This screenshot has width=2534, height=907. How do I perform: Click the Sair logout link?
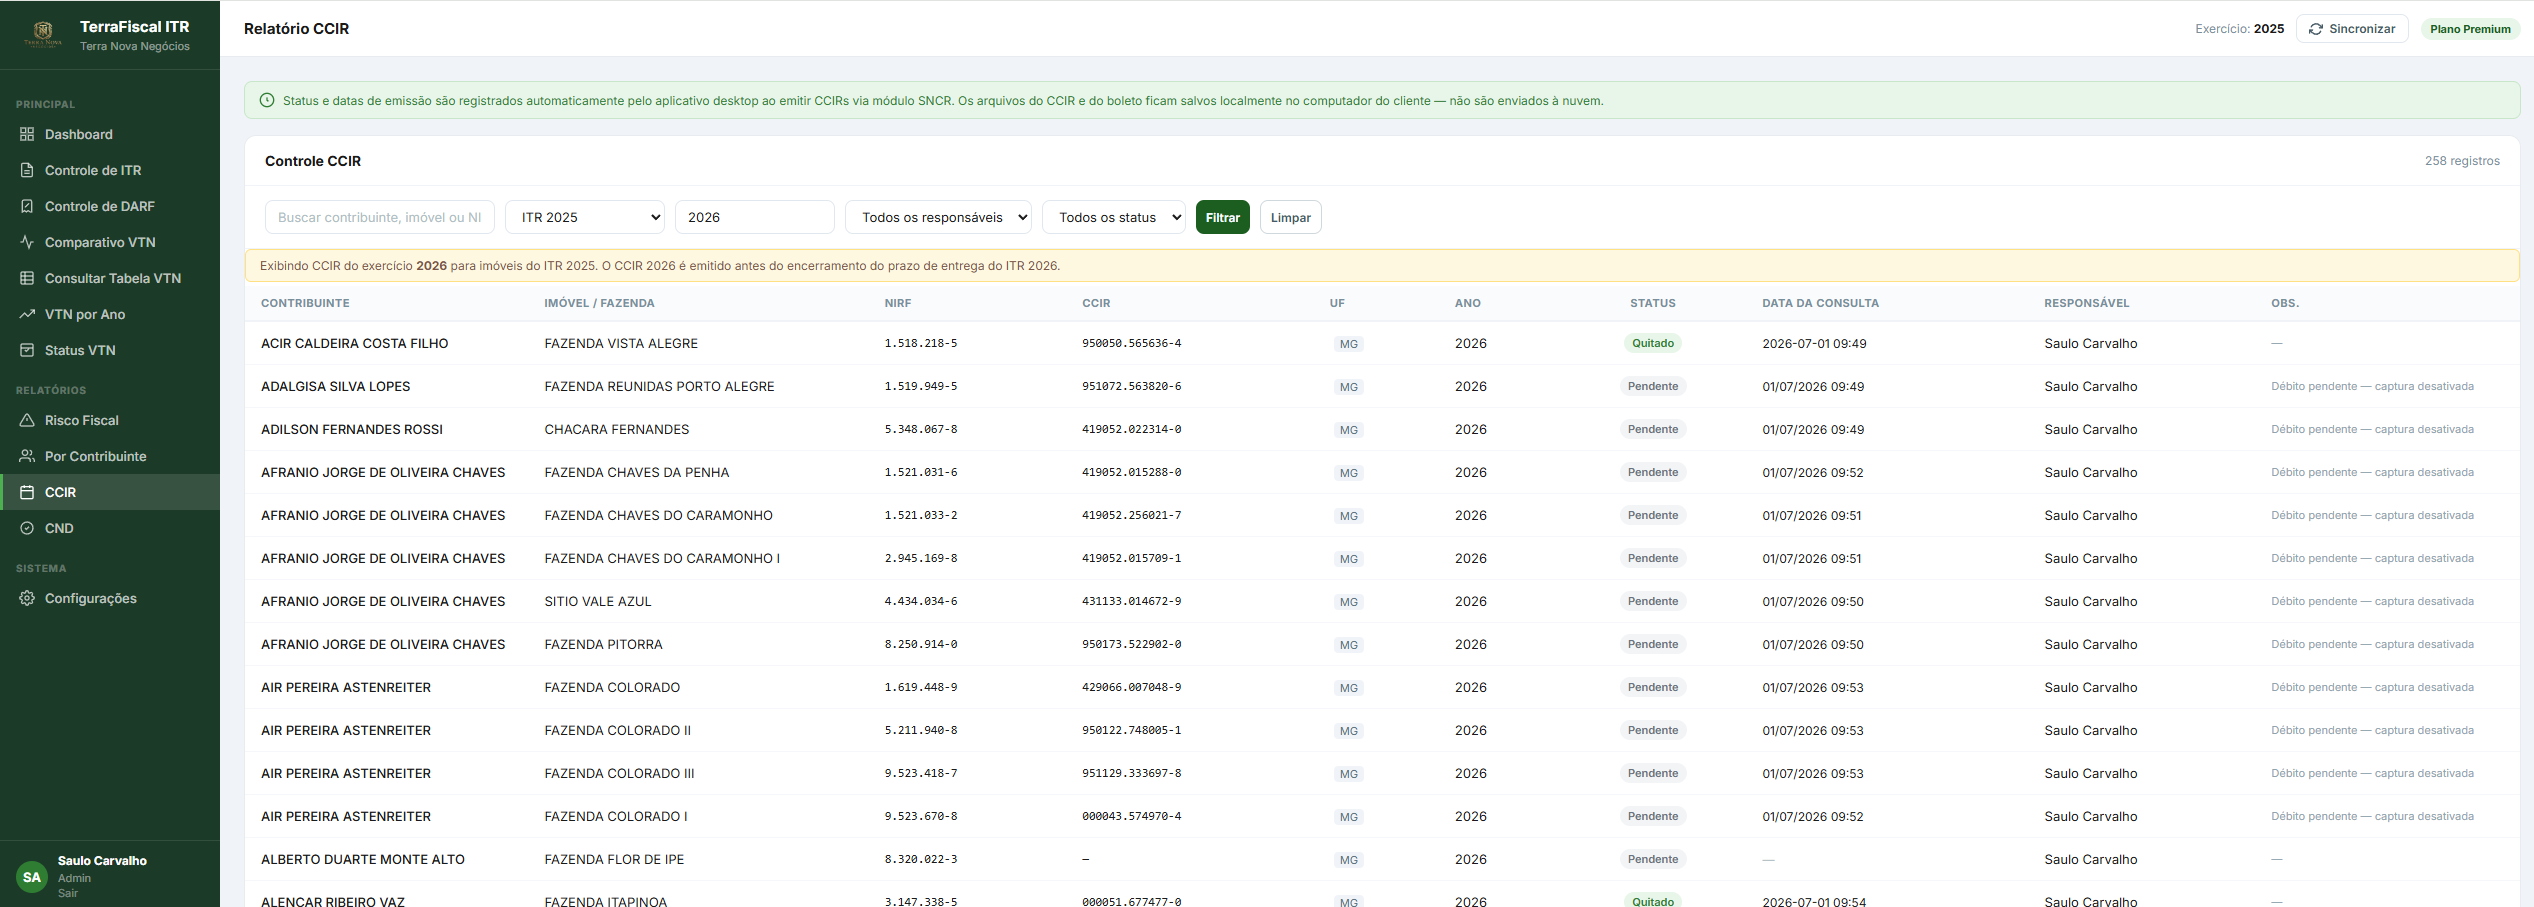coord(68,893)
